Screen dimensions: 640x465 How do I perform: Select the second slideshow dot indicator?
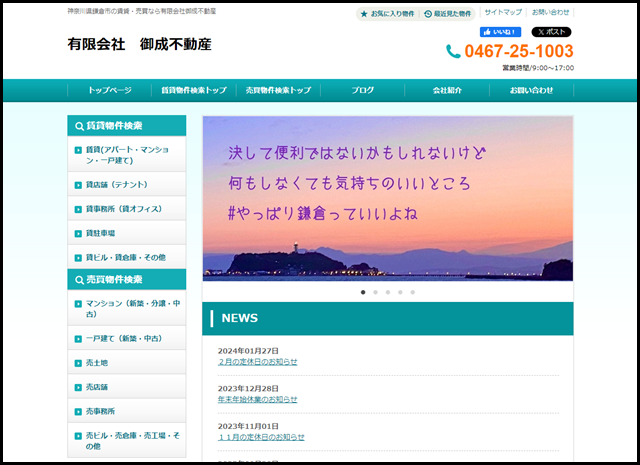pos(376,292)
